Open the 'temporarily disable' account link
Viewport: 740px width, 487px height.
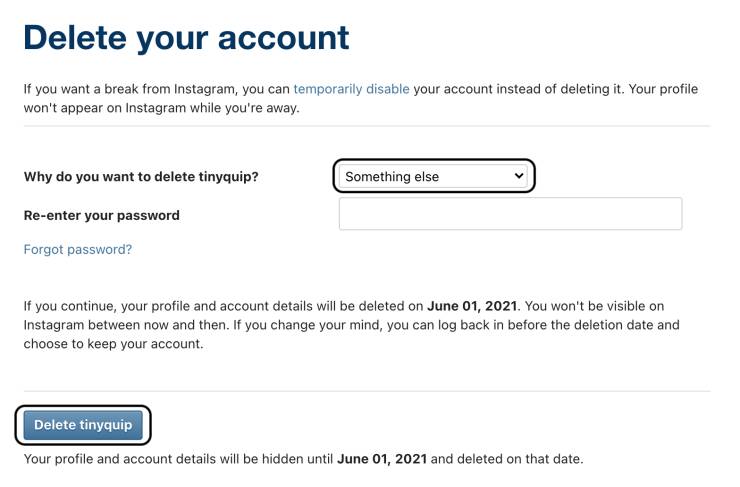(351, 89)
